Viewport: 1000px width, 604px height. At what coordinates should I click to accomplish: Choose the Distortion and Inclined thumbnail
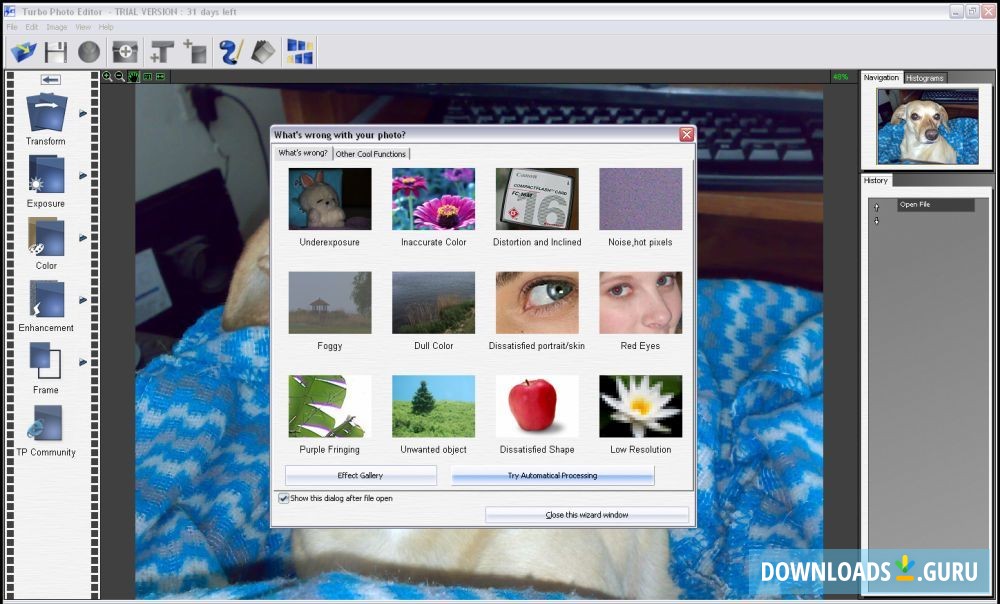537,199
